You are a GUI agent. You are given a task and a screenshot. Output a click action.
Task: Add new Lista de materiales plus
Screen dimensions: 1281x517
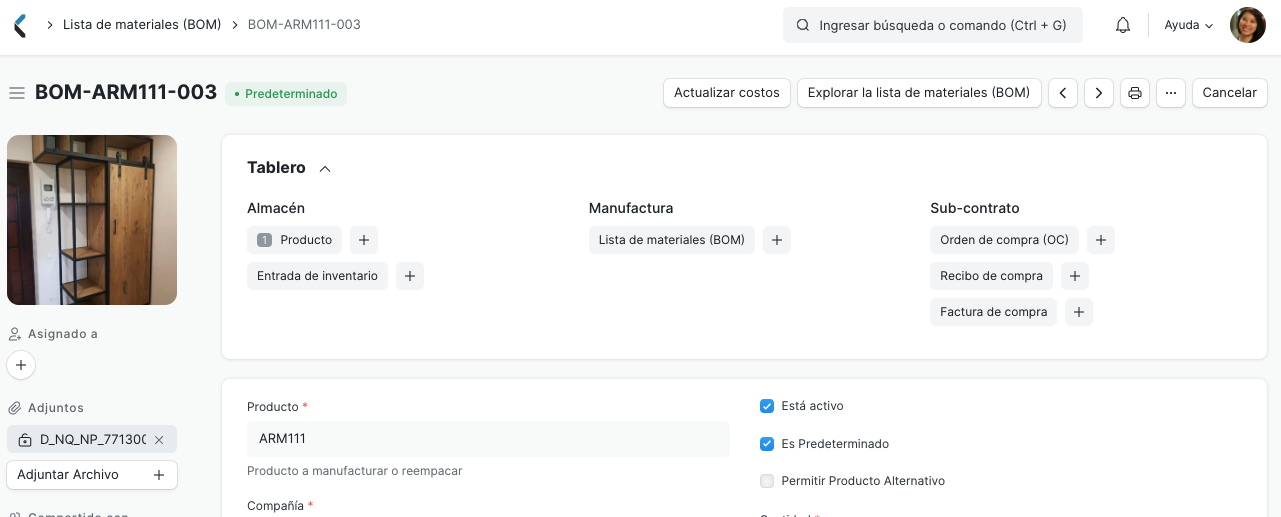click(777, 240)
